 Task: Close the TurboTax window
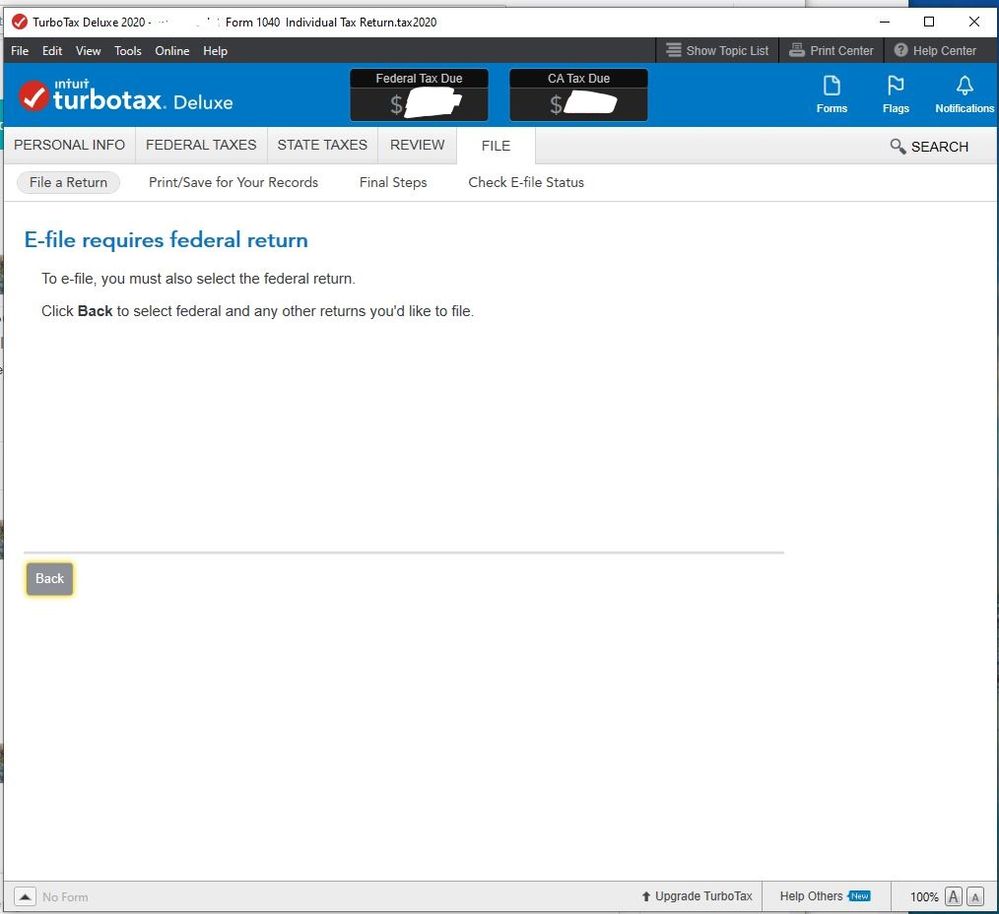[974, 22]
